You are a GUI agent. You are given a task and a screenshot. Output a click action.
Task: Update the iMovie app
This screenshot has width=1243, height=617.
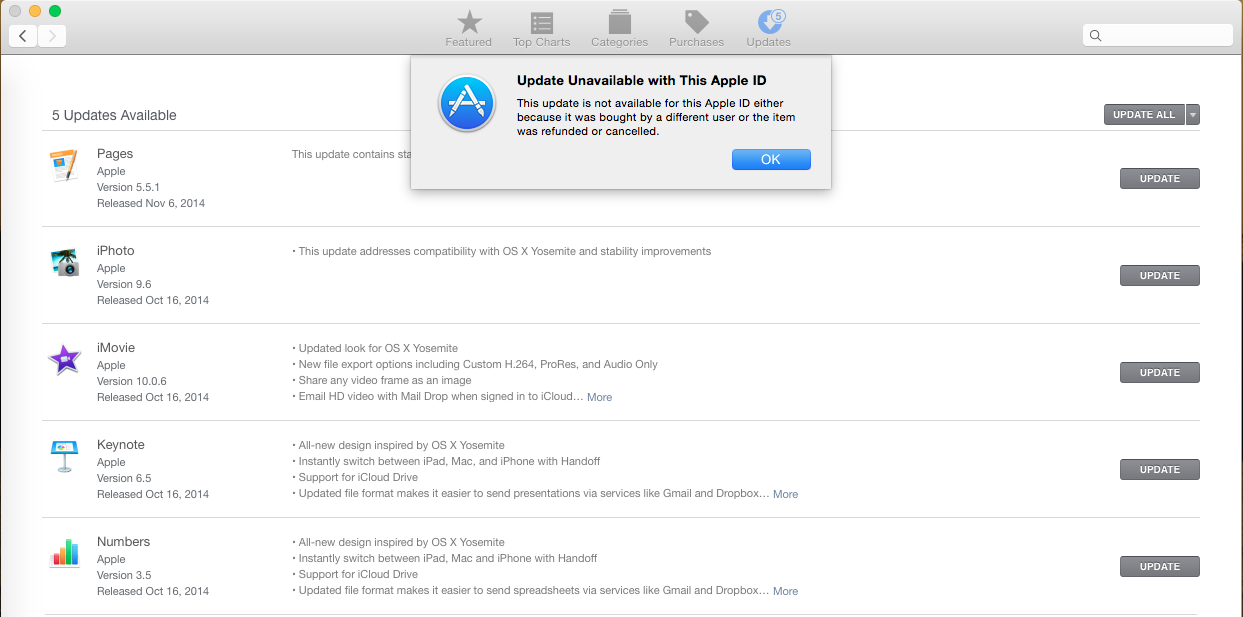click(1160, 373)
